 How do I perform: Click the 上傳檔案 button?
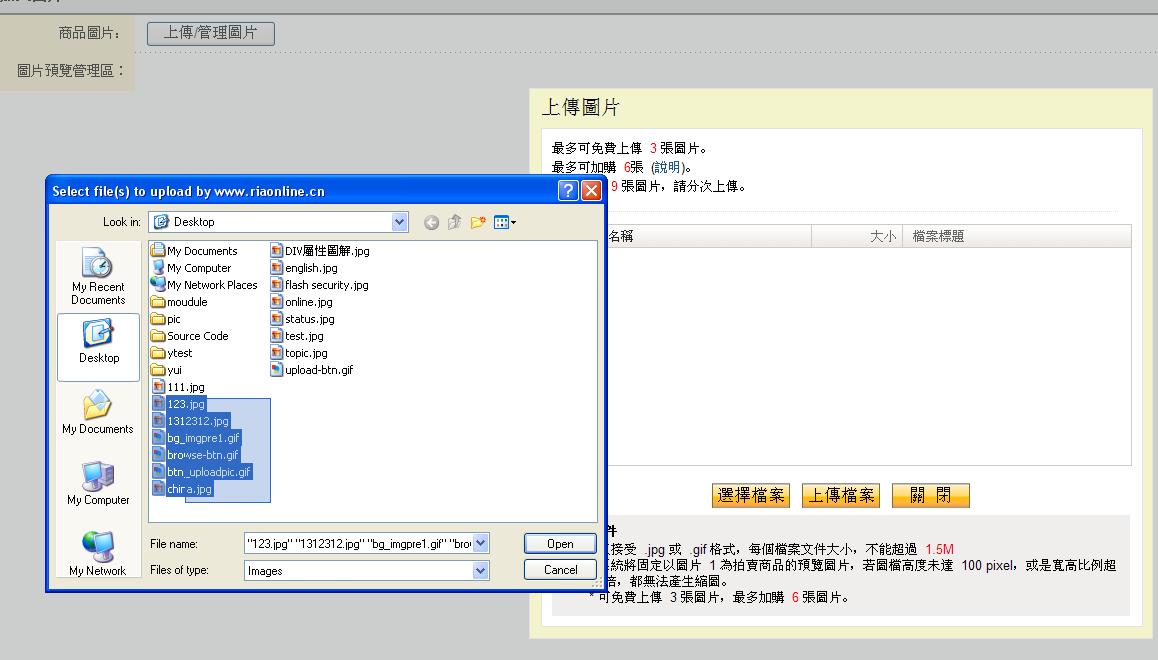pos(841,496)
